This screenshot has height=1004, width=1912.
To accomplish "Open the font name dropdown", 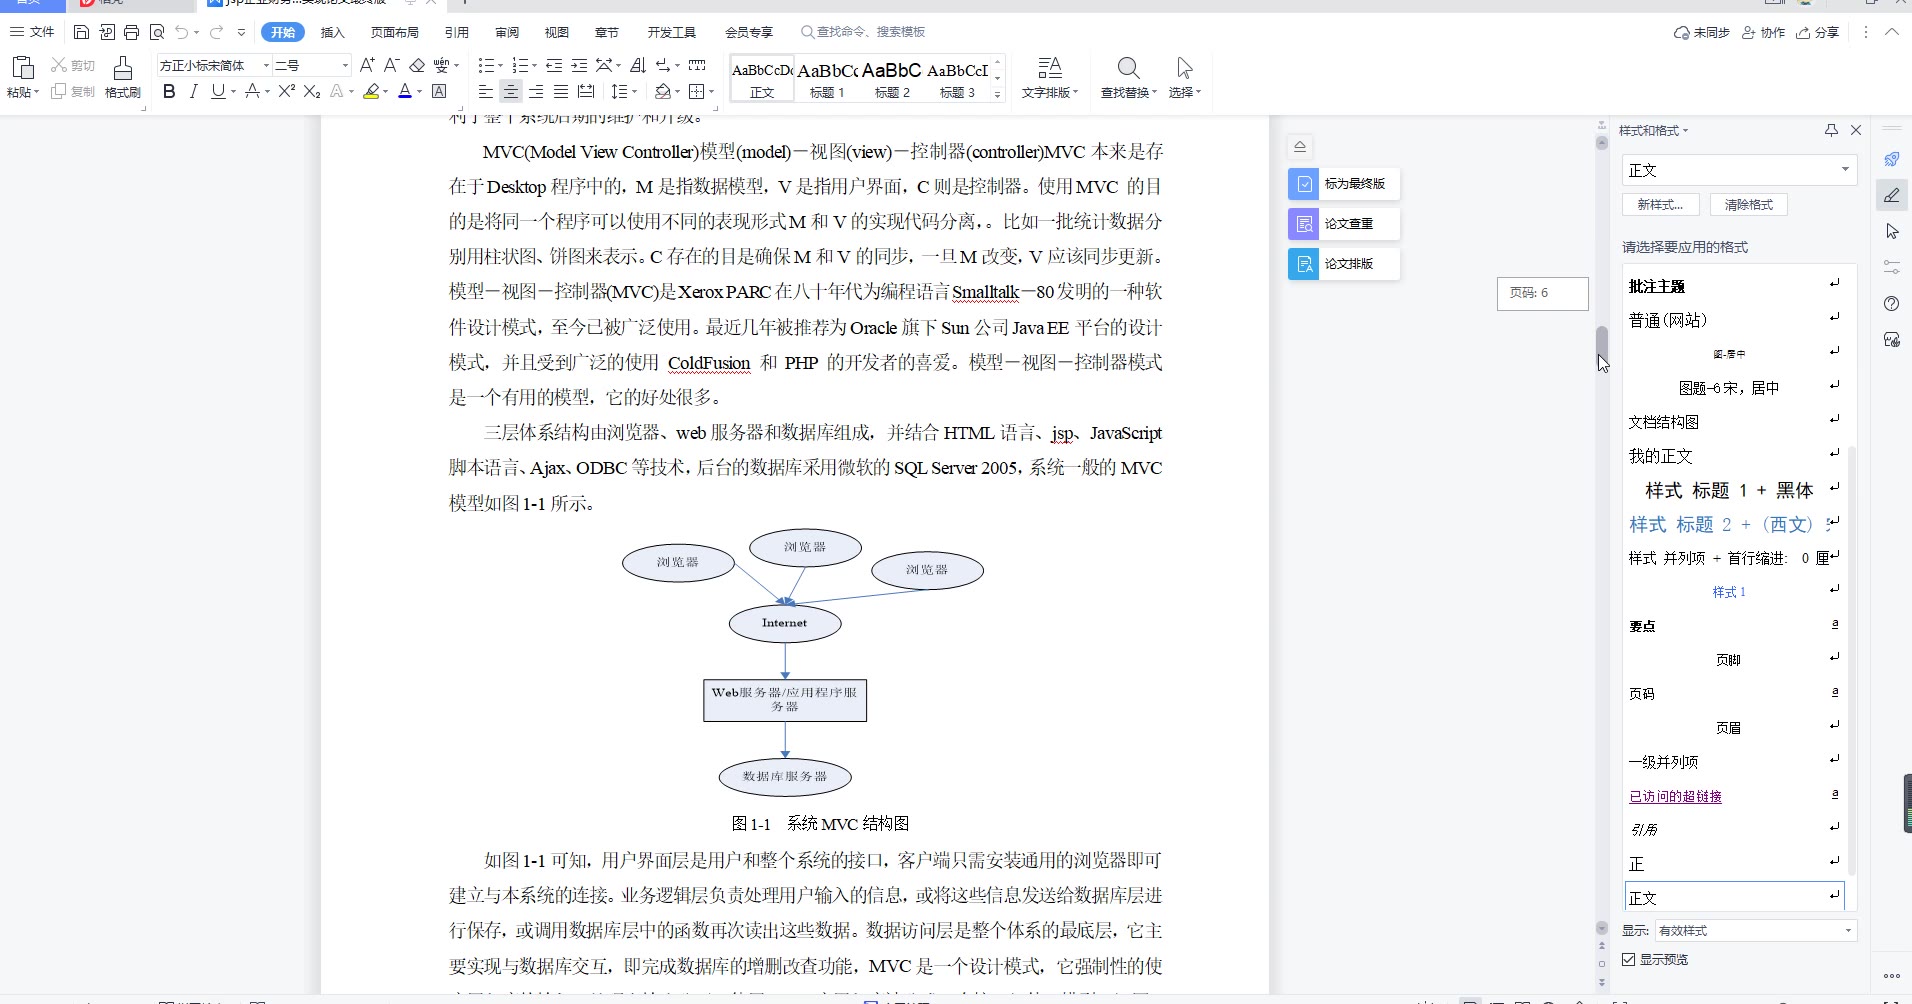I will (x=266, y=65).
